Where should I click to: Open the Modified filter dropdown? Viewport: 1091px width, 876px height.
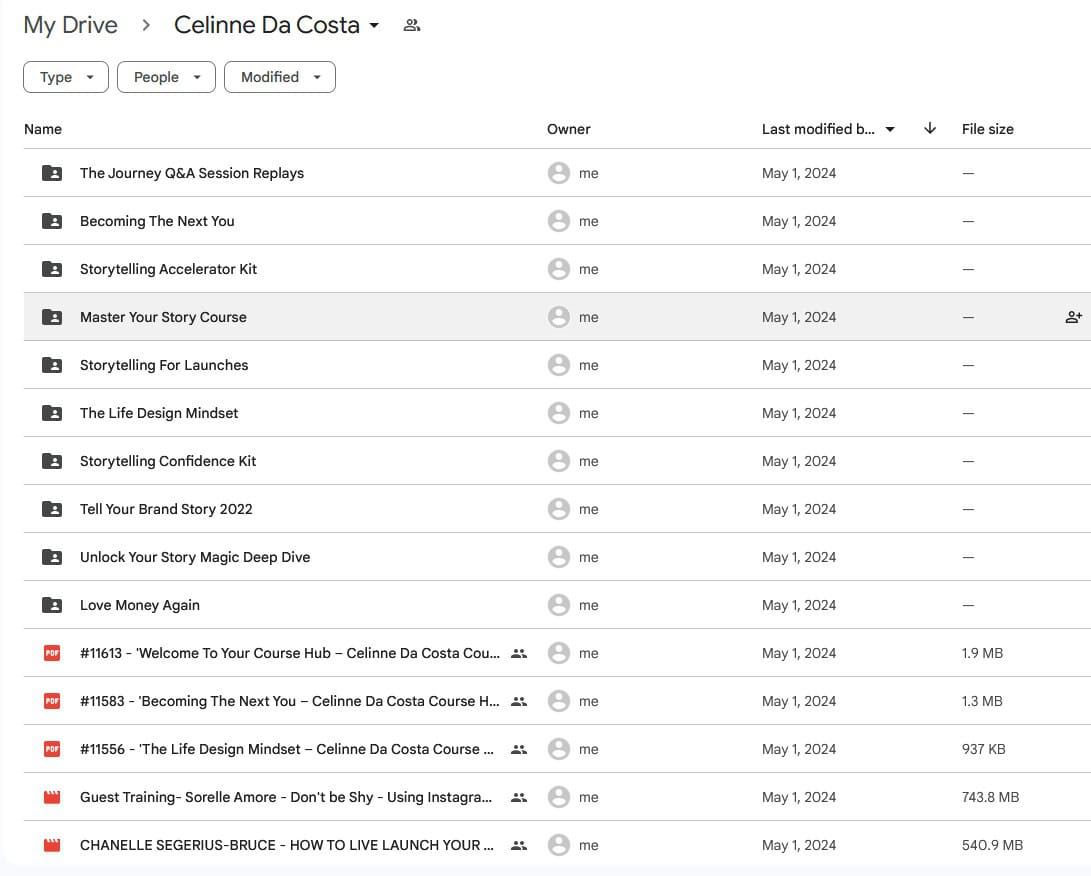pos(280,77)
